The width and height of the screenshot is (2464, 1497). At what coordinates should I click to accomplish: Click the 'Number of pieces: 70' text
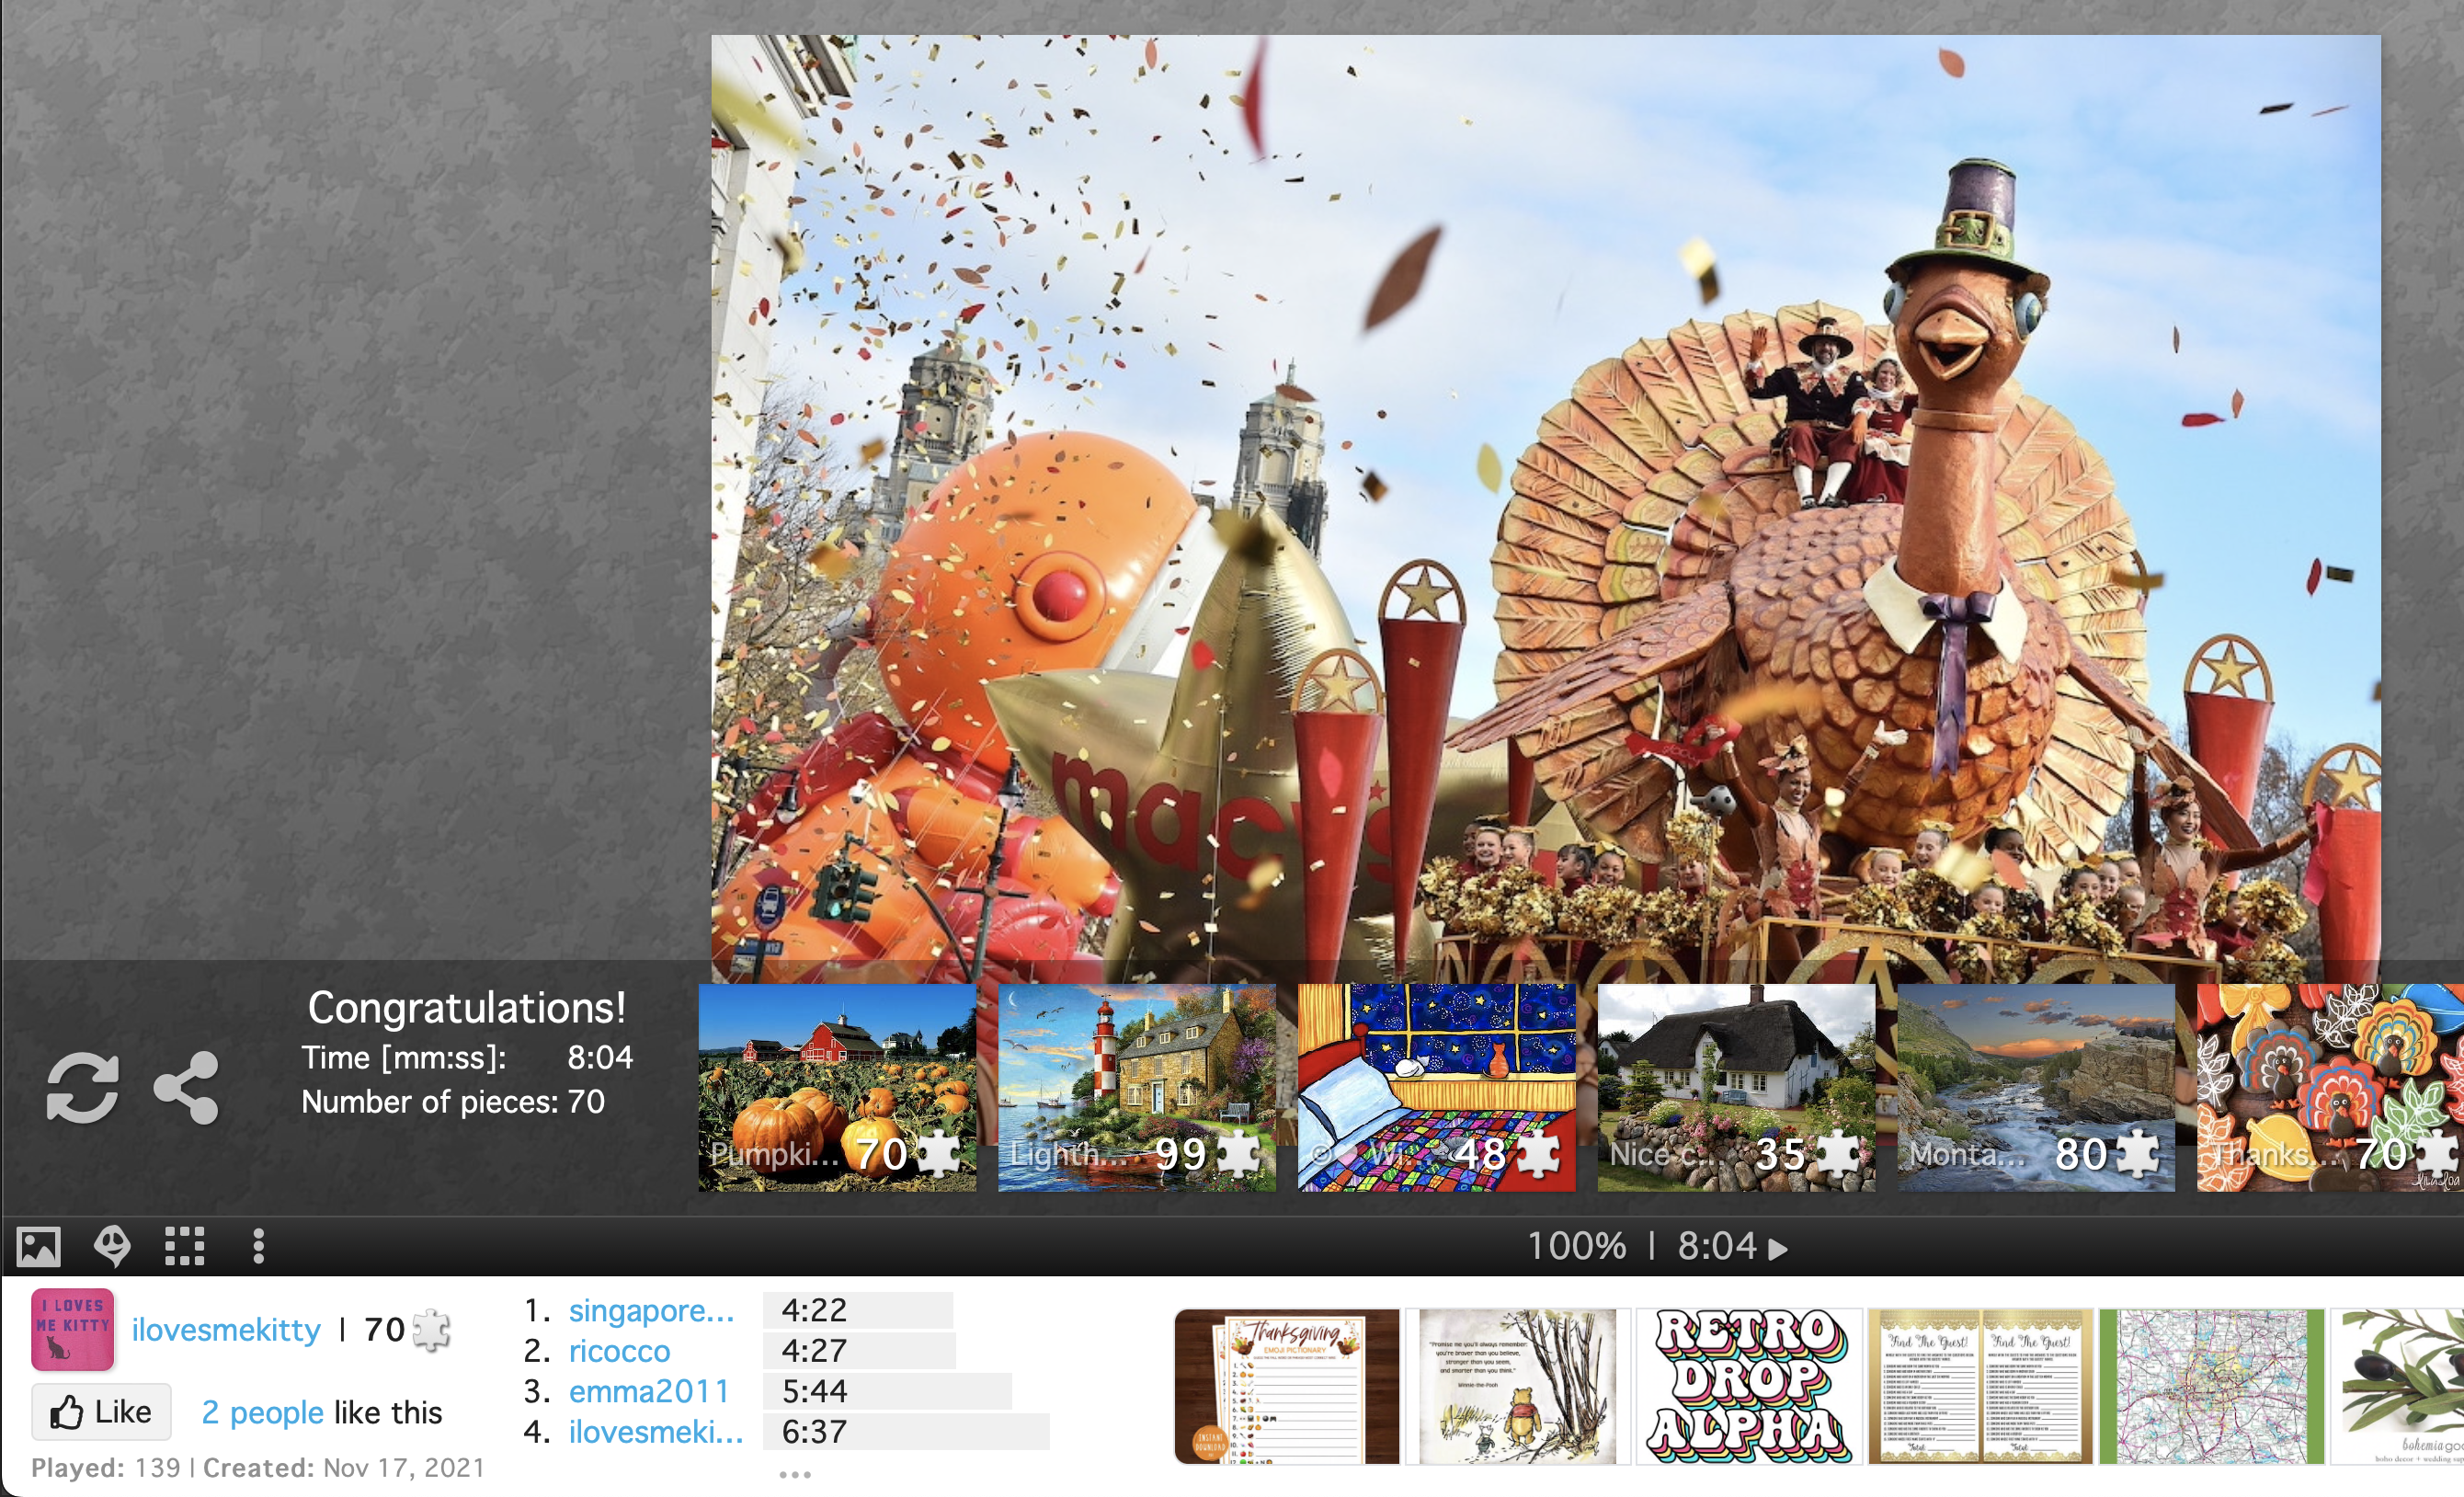click(x=453, y=1101)
